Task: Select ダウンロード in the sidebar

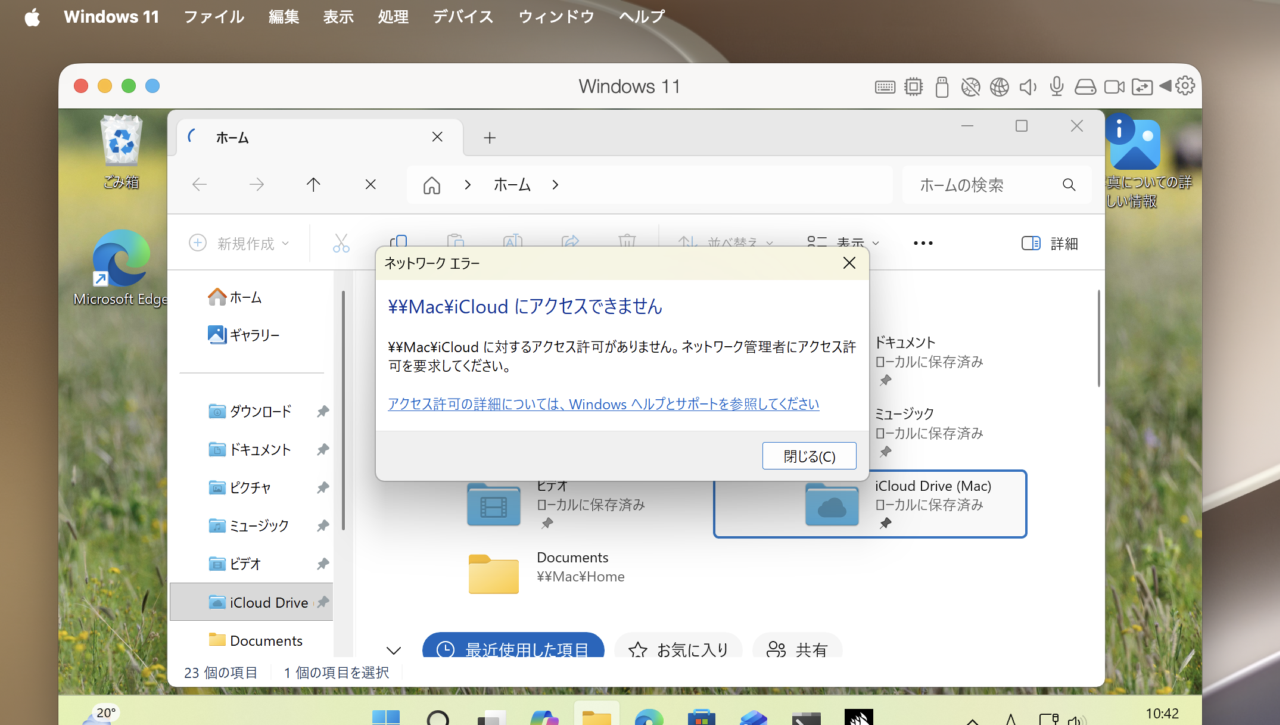Action: (x=251, y=411)
